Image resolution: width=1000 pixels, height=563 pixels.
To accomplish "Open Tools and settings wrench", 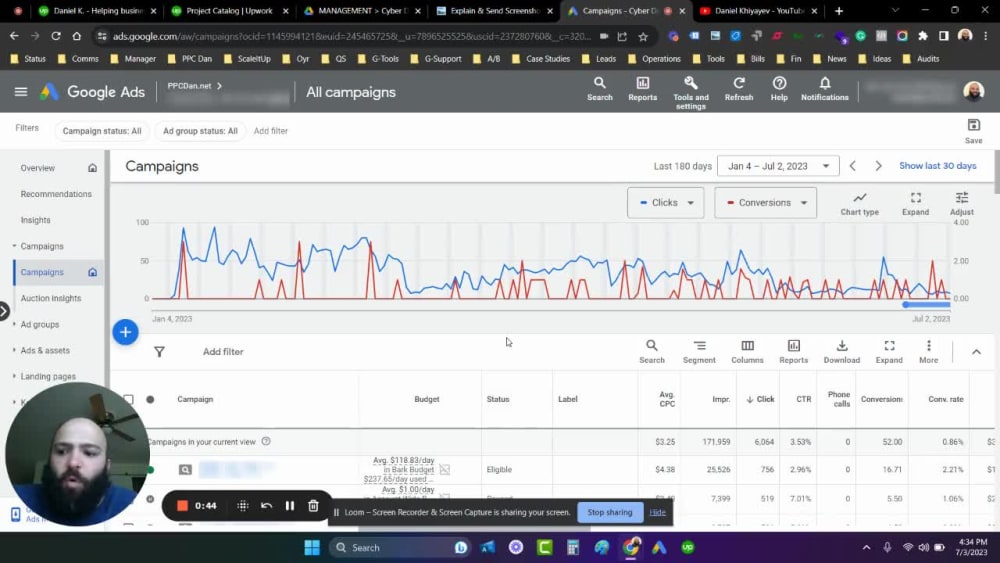I will (691, 93).
